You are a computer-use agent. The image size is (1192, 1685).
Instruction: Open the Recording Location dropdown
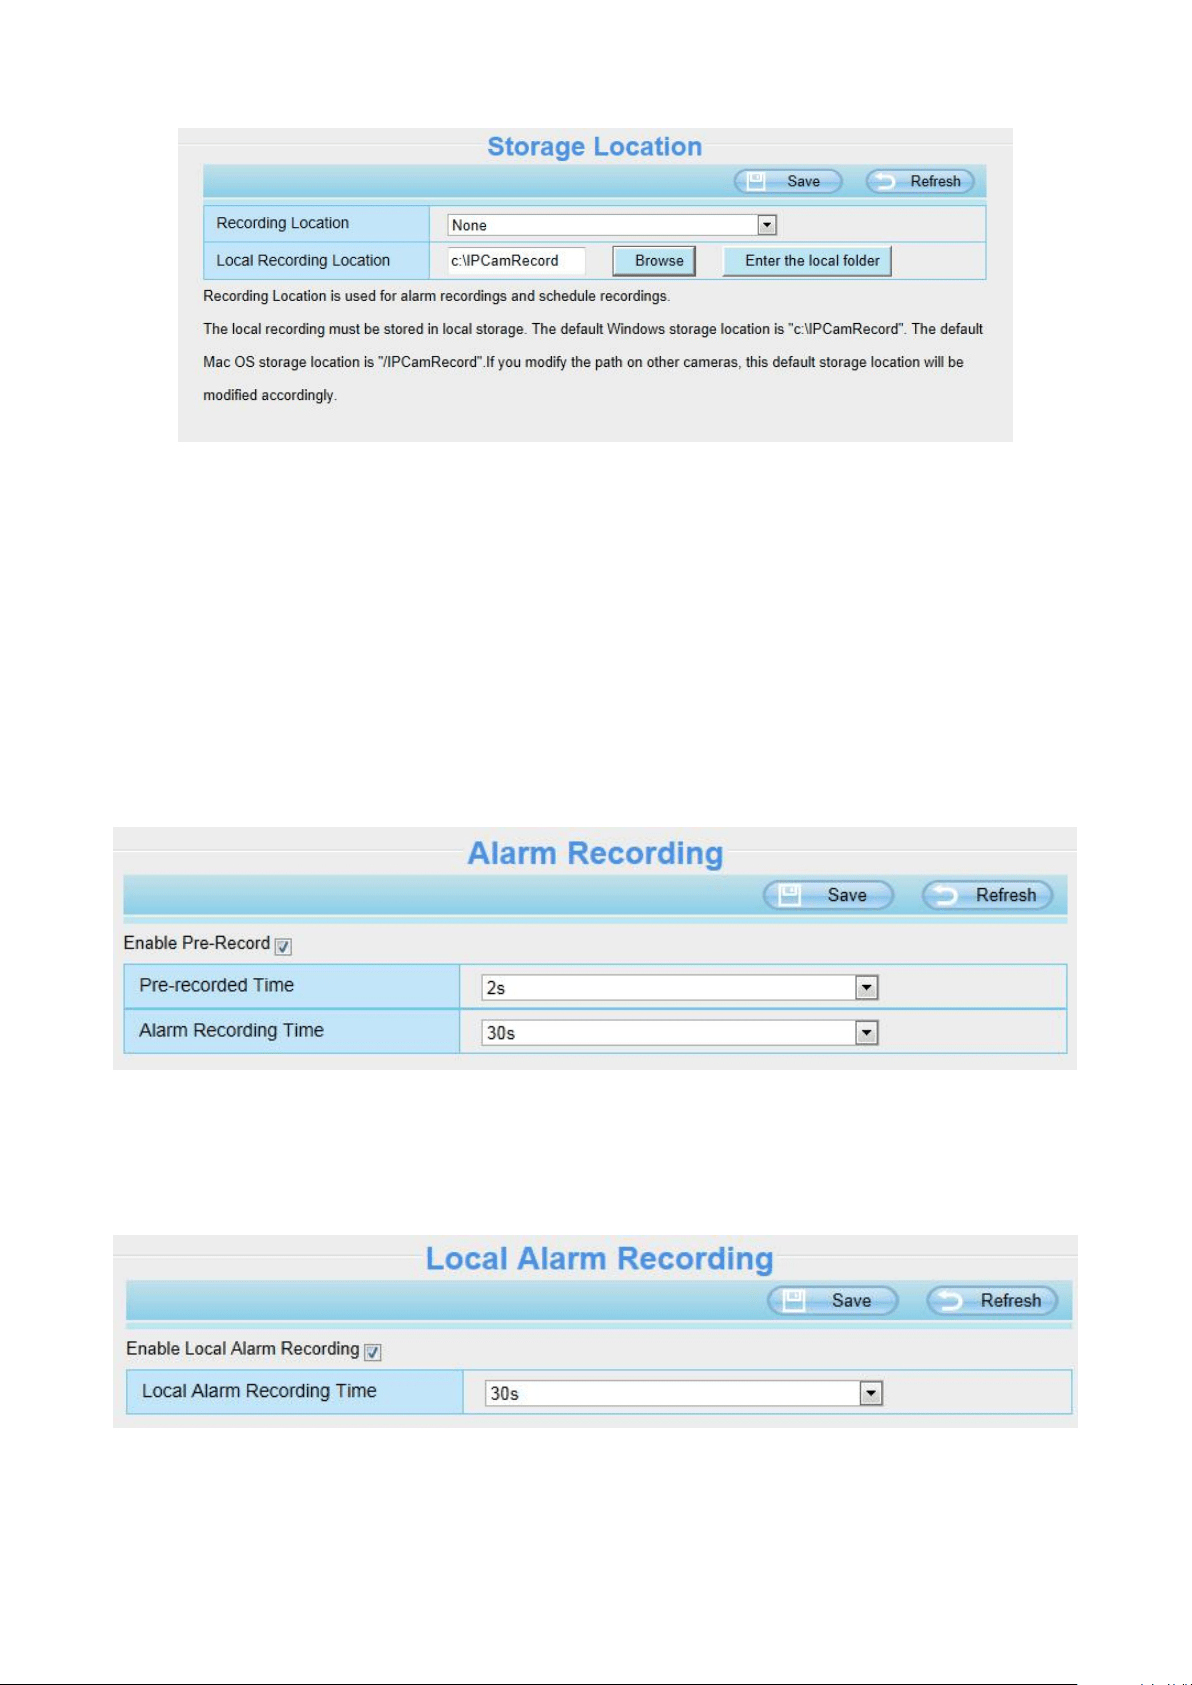pos(612,225)
